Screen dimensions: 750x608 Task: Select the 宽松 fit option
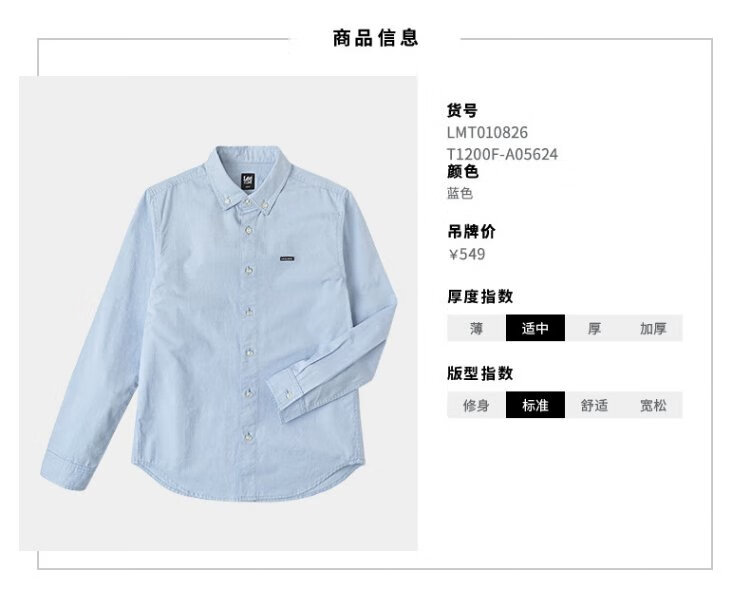click(653, 405)
